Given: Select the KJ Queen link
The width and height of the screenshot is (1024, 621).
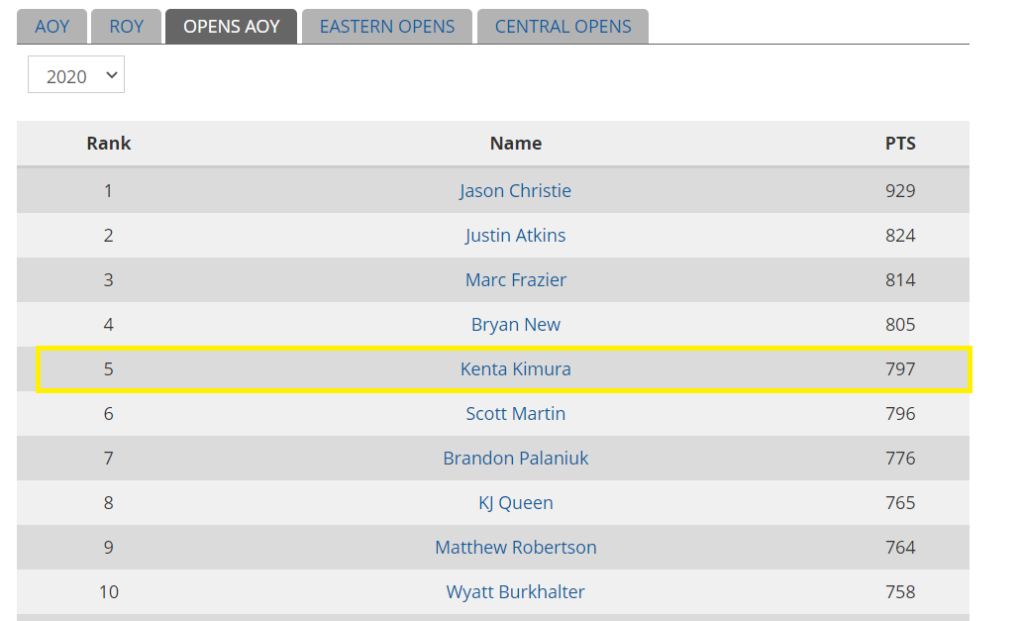Looking at the screenshot, I should [x=515, y=503].
